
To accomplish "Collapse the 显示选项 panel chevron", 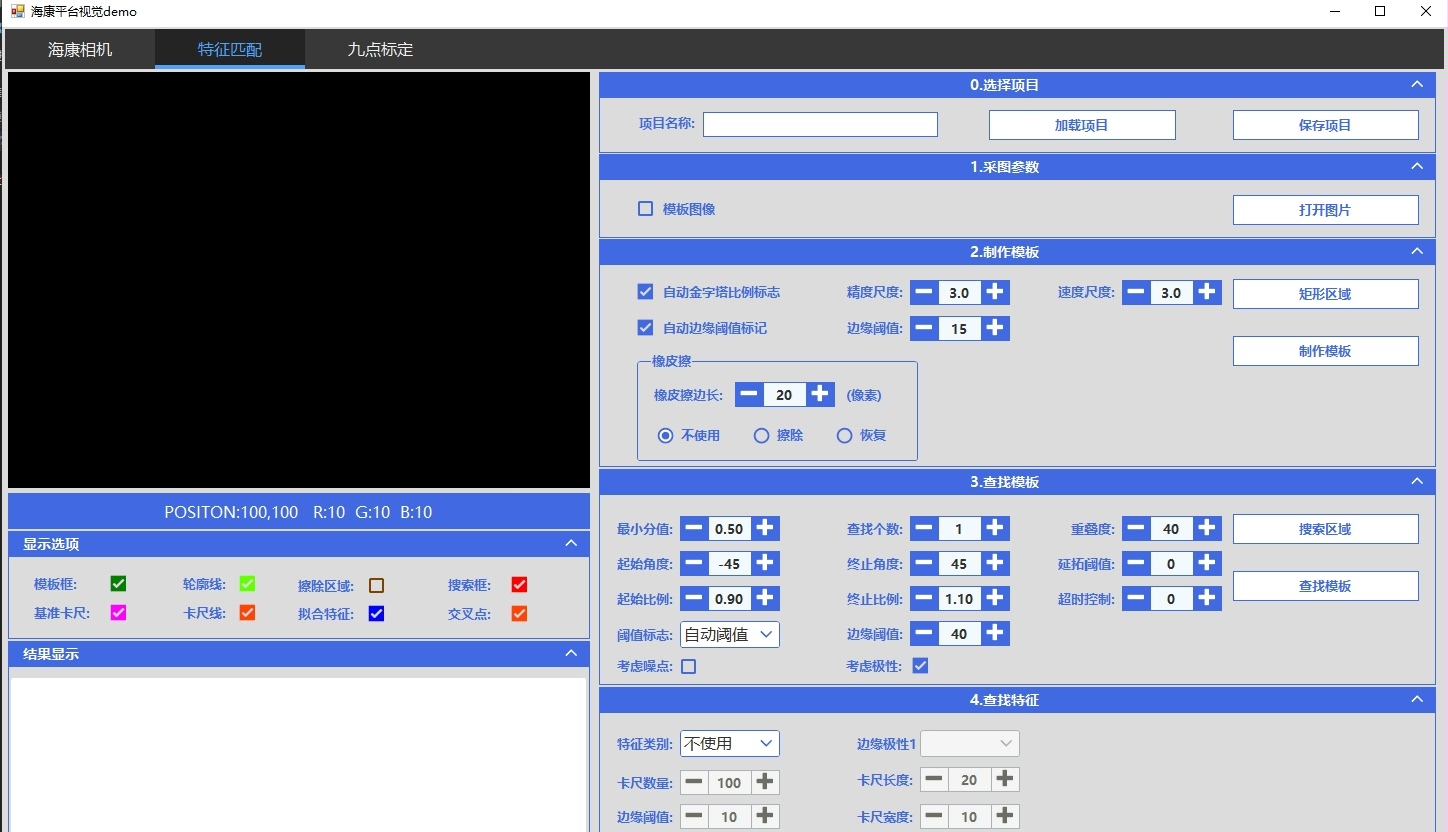I will tap(571, 544).
